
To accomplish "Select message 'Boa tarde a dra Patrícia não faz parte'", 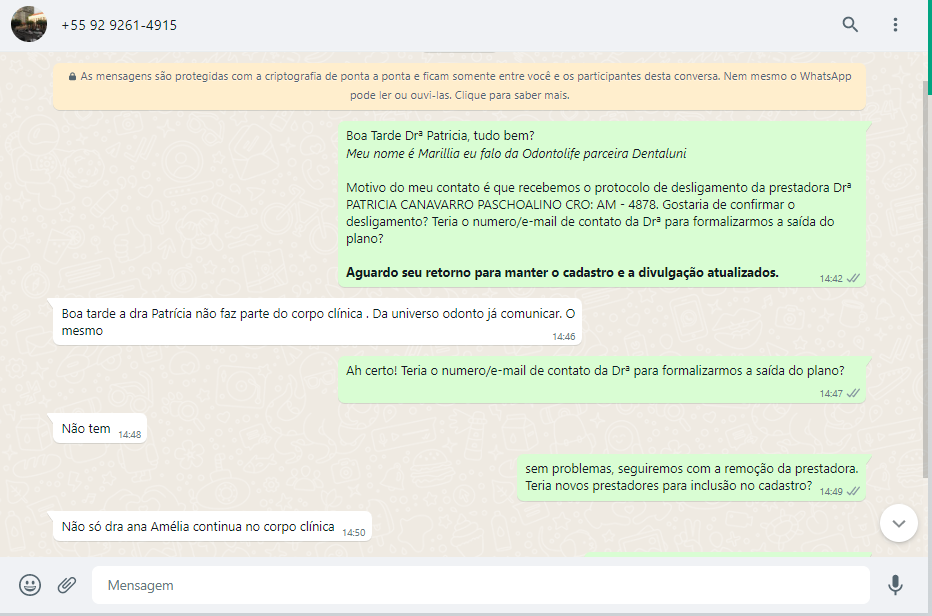I will (x=317, y=322).
